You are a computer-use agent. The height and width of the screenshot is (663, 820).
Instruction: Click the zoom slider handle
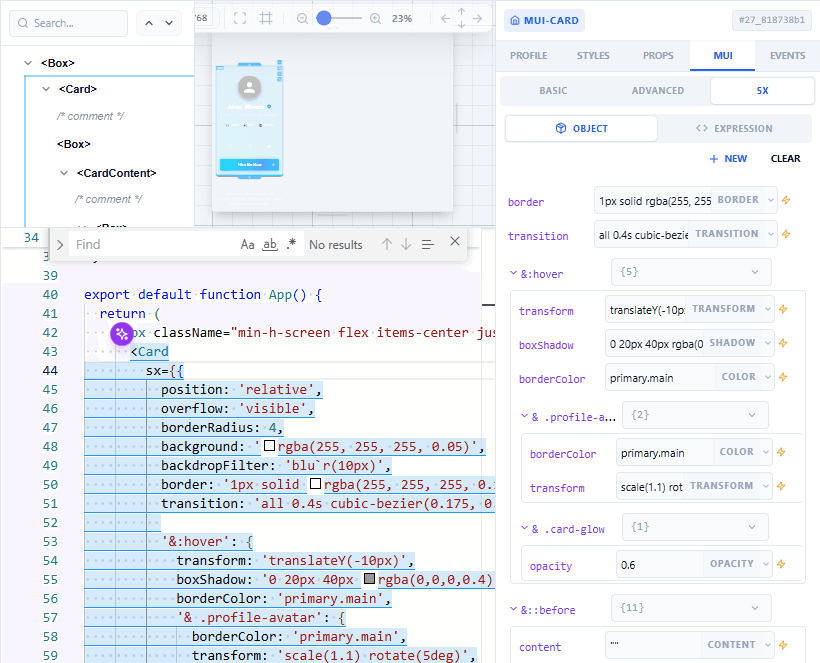pos(324,18)
